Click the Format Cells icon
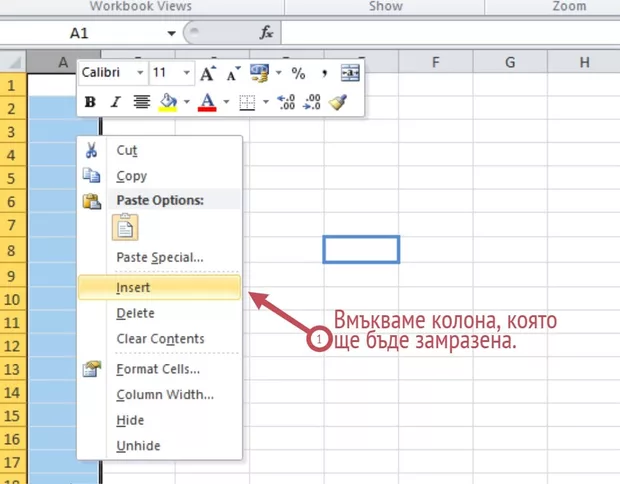Viewport: 620px width, 484px height. [x=91, y=369]
